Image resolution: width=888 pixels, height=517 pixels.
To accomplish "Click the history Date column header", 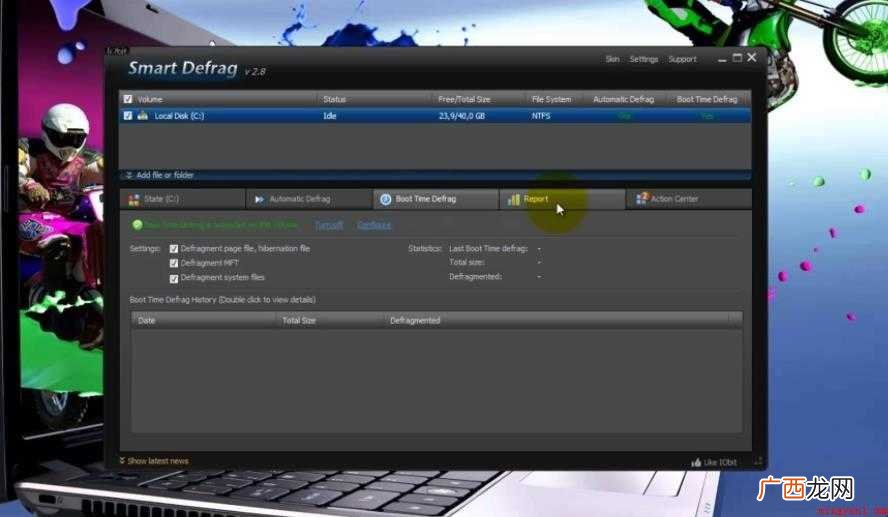I will (x=146, y=321).
